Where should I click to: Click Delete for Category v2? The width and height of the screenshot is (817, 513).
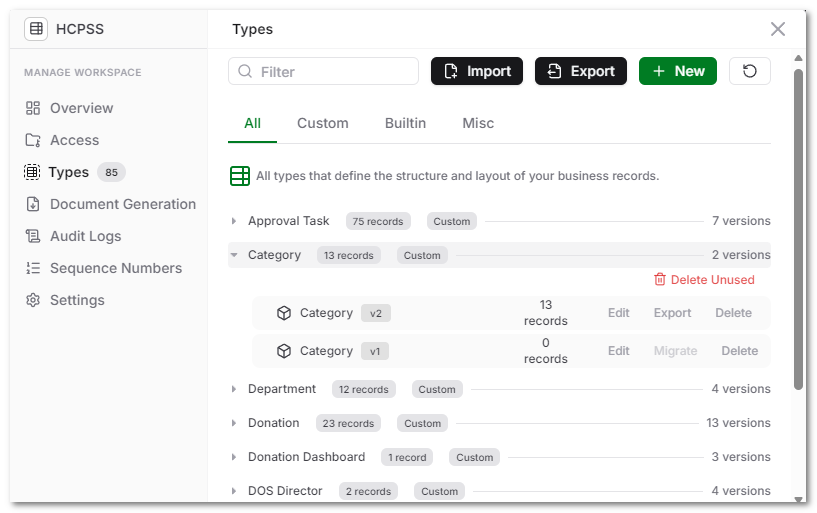[x=733, y=313]
